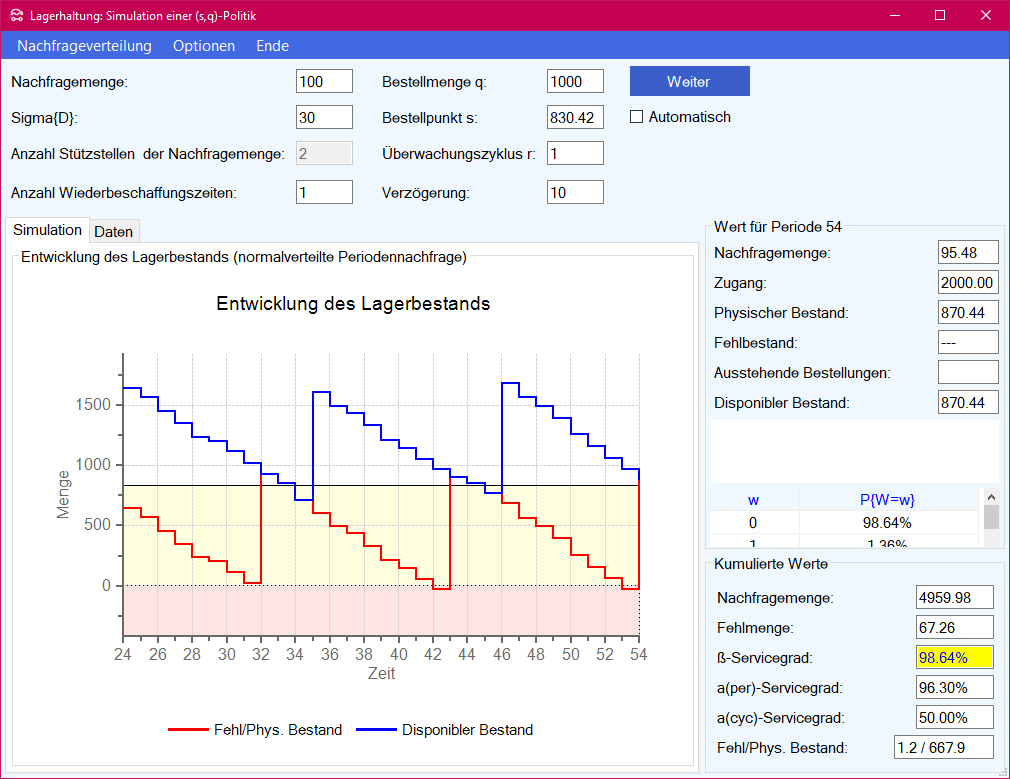This screenshot has height=779, width=1010.
Task: Click the Überwachungszyklus r field
Action: click(x=575, y=153)
